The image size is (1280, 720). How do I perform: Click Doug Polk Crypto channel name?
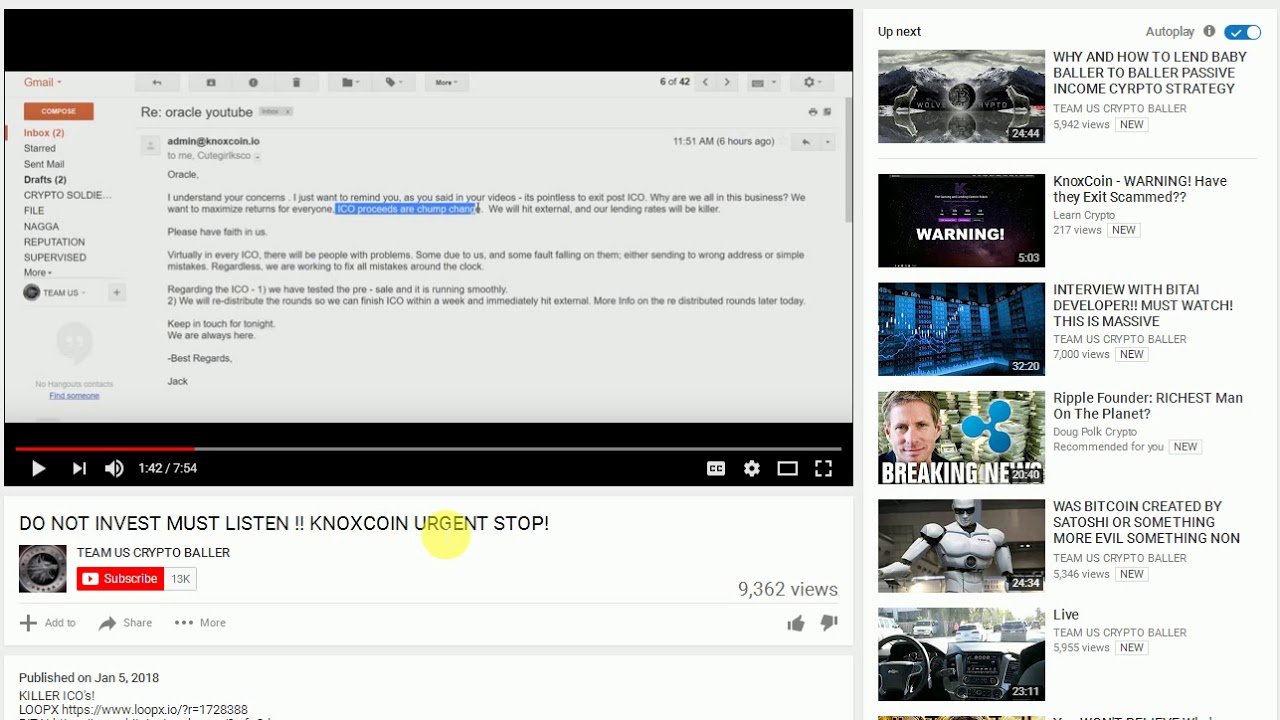point(1094,432)
